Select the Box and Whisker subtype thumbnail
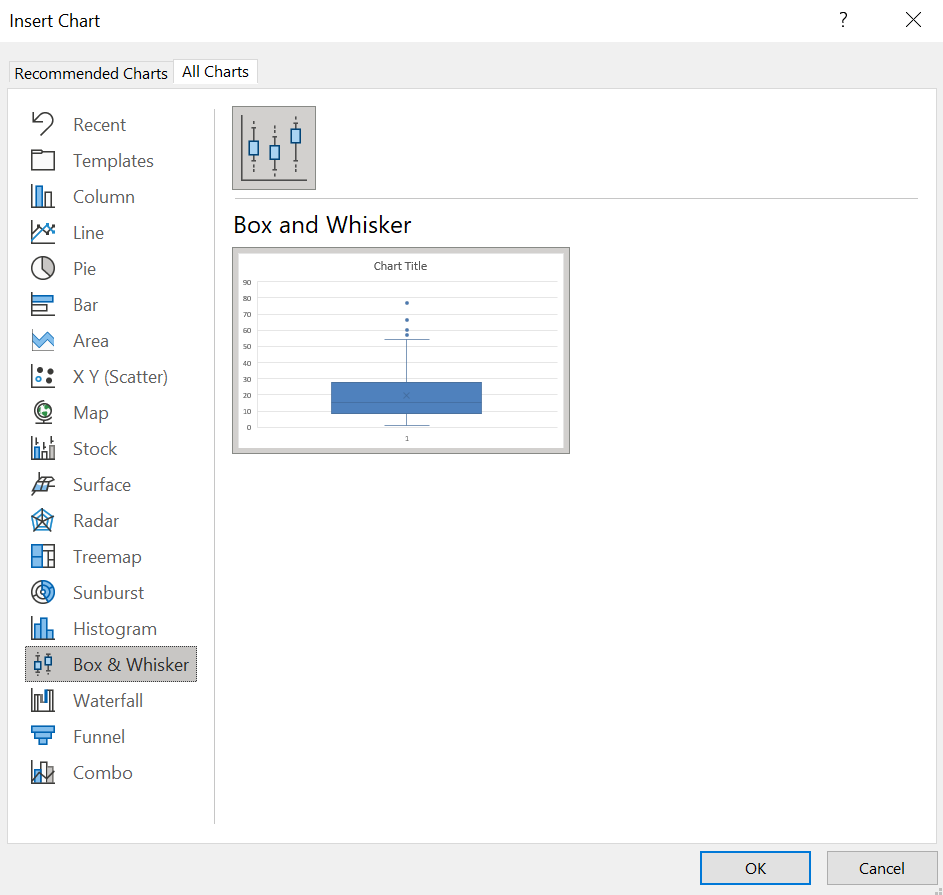 point(274,148)
